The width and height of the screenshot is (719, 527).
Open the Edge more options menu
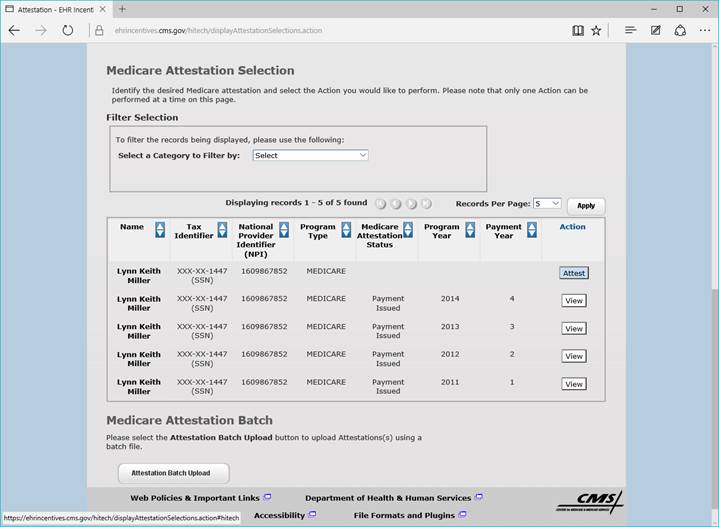[x=703, y=30]
